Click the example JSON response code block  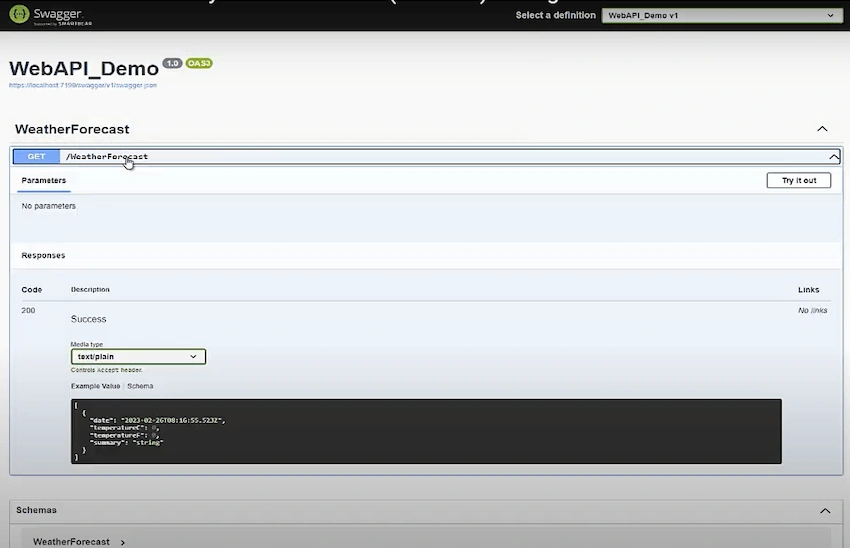426,431
